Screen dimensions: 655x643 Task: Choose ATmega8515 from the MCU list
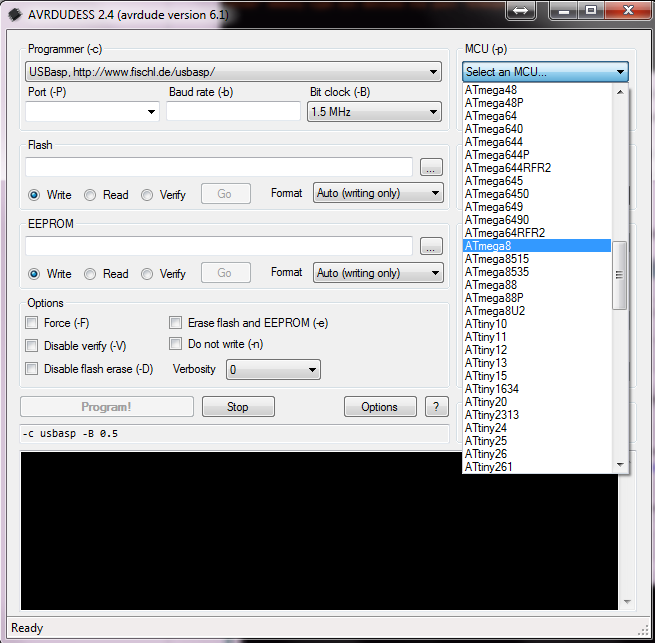pos(537,259)
